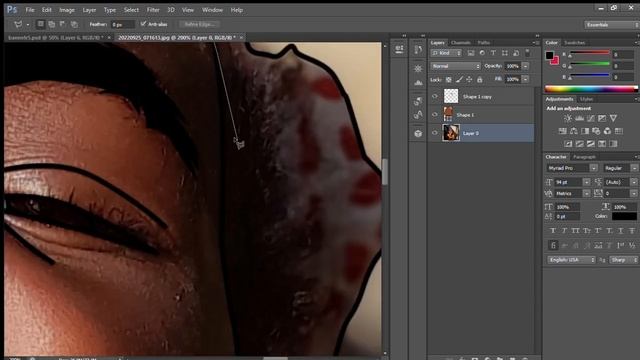Hide the Layer 0 layer
640x360 pixels.
point(435,133)
